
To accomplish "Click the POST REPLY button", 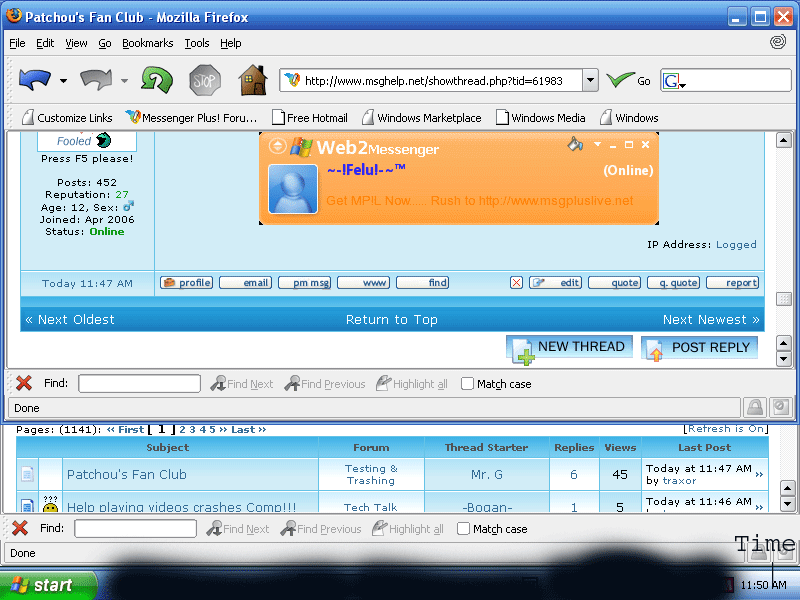I will click(x=699, y=348).
